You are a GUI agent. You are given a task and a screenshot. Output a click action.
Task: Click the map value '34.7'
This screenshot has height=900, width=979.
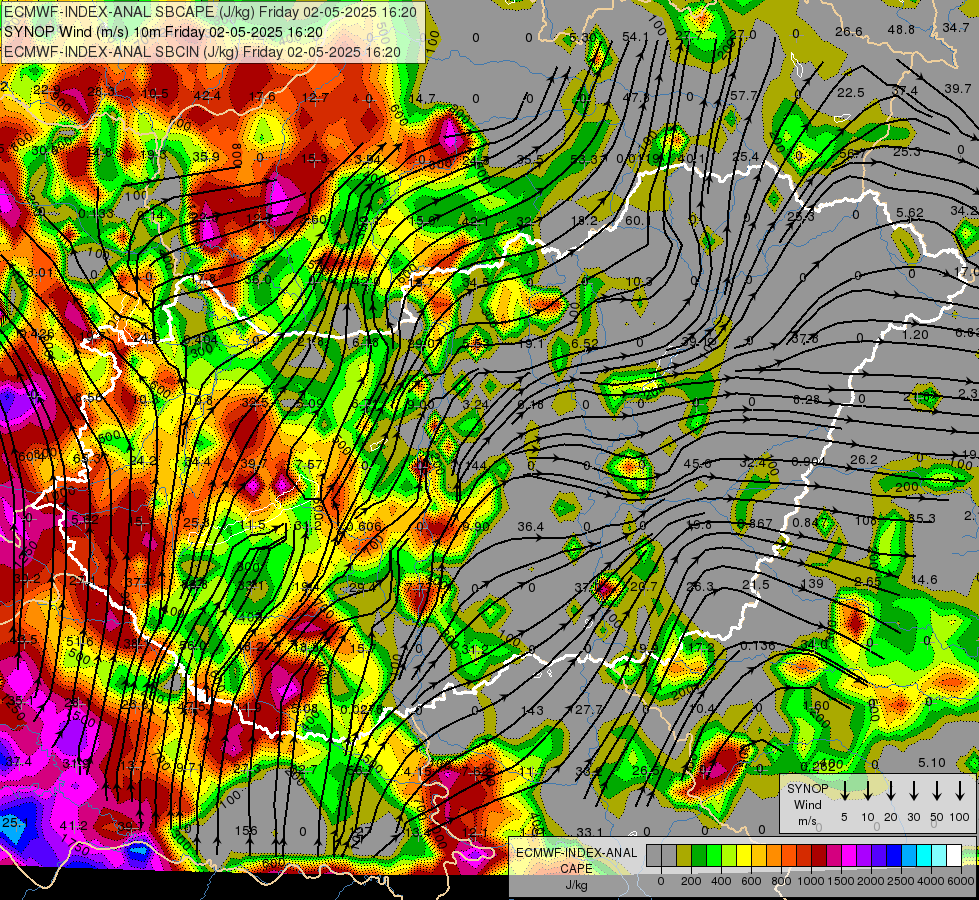956,27
